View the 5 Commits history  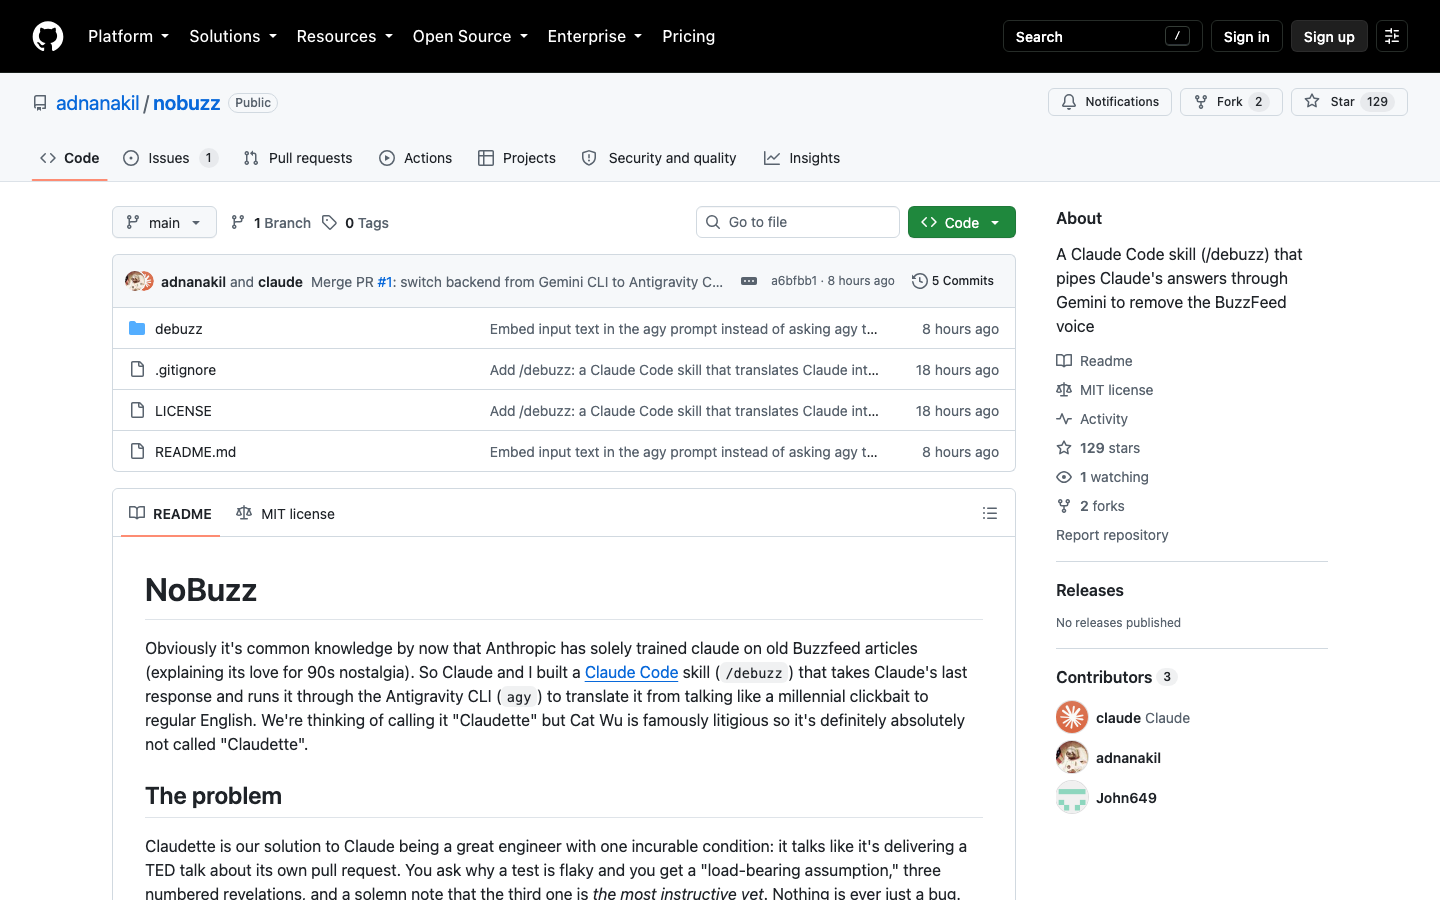[x=953, y=281]
